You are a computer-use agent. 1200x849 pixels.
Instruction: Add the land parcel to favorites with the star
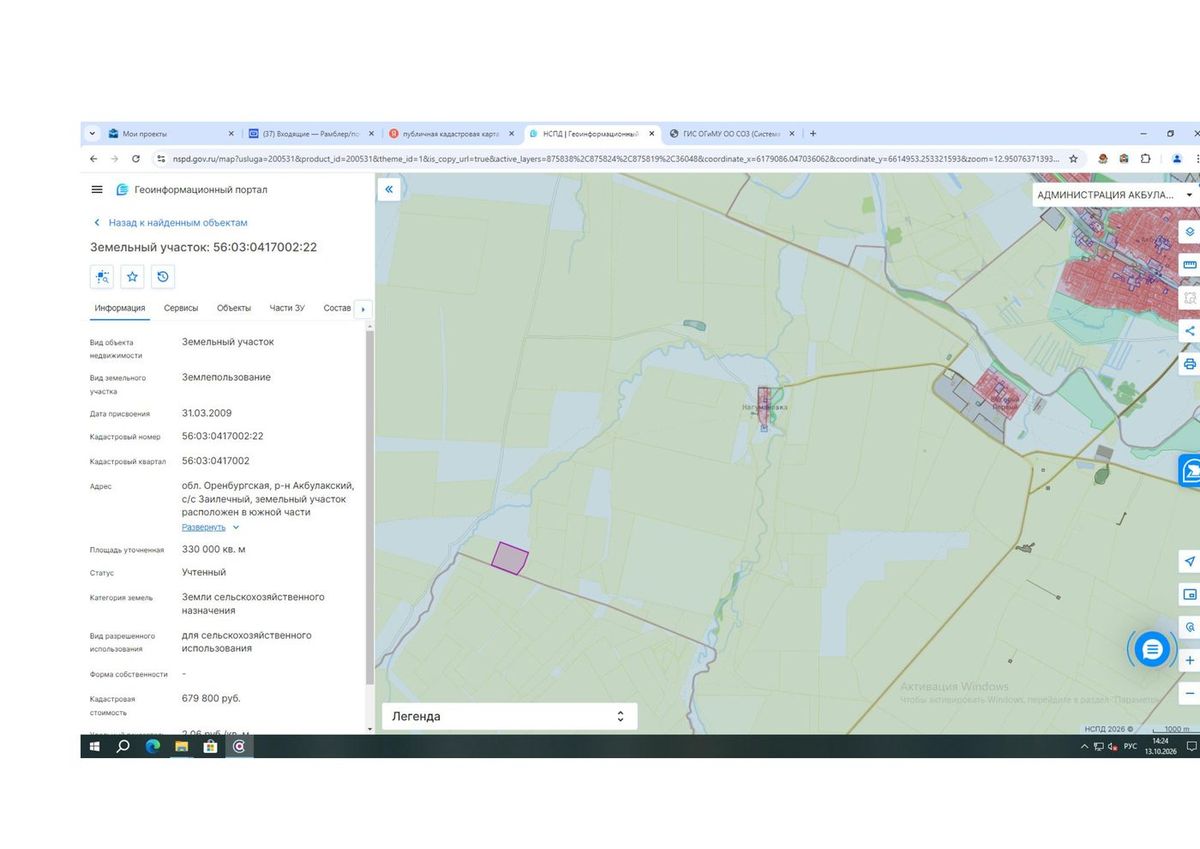[x=133, y=277]
